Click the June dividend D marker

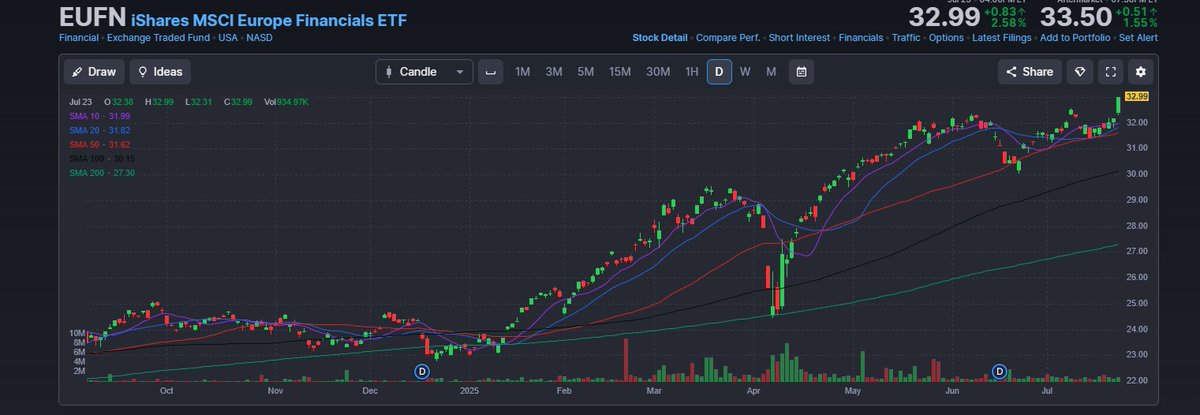[998, 371]
